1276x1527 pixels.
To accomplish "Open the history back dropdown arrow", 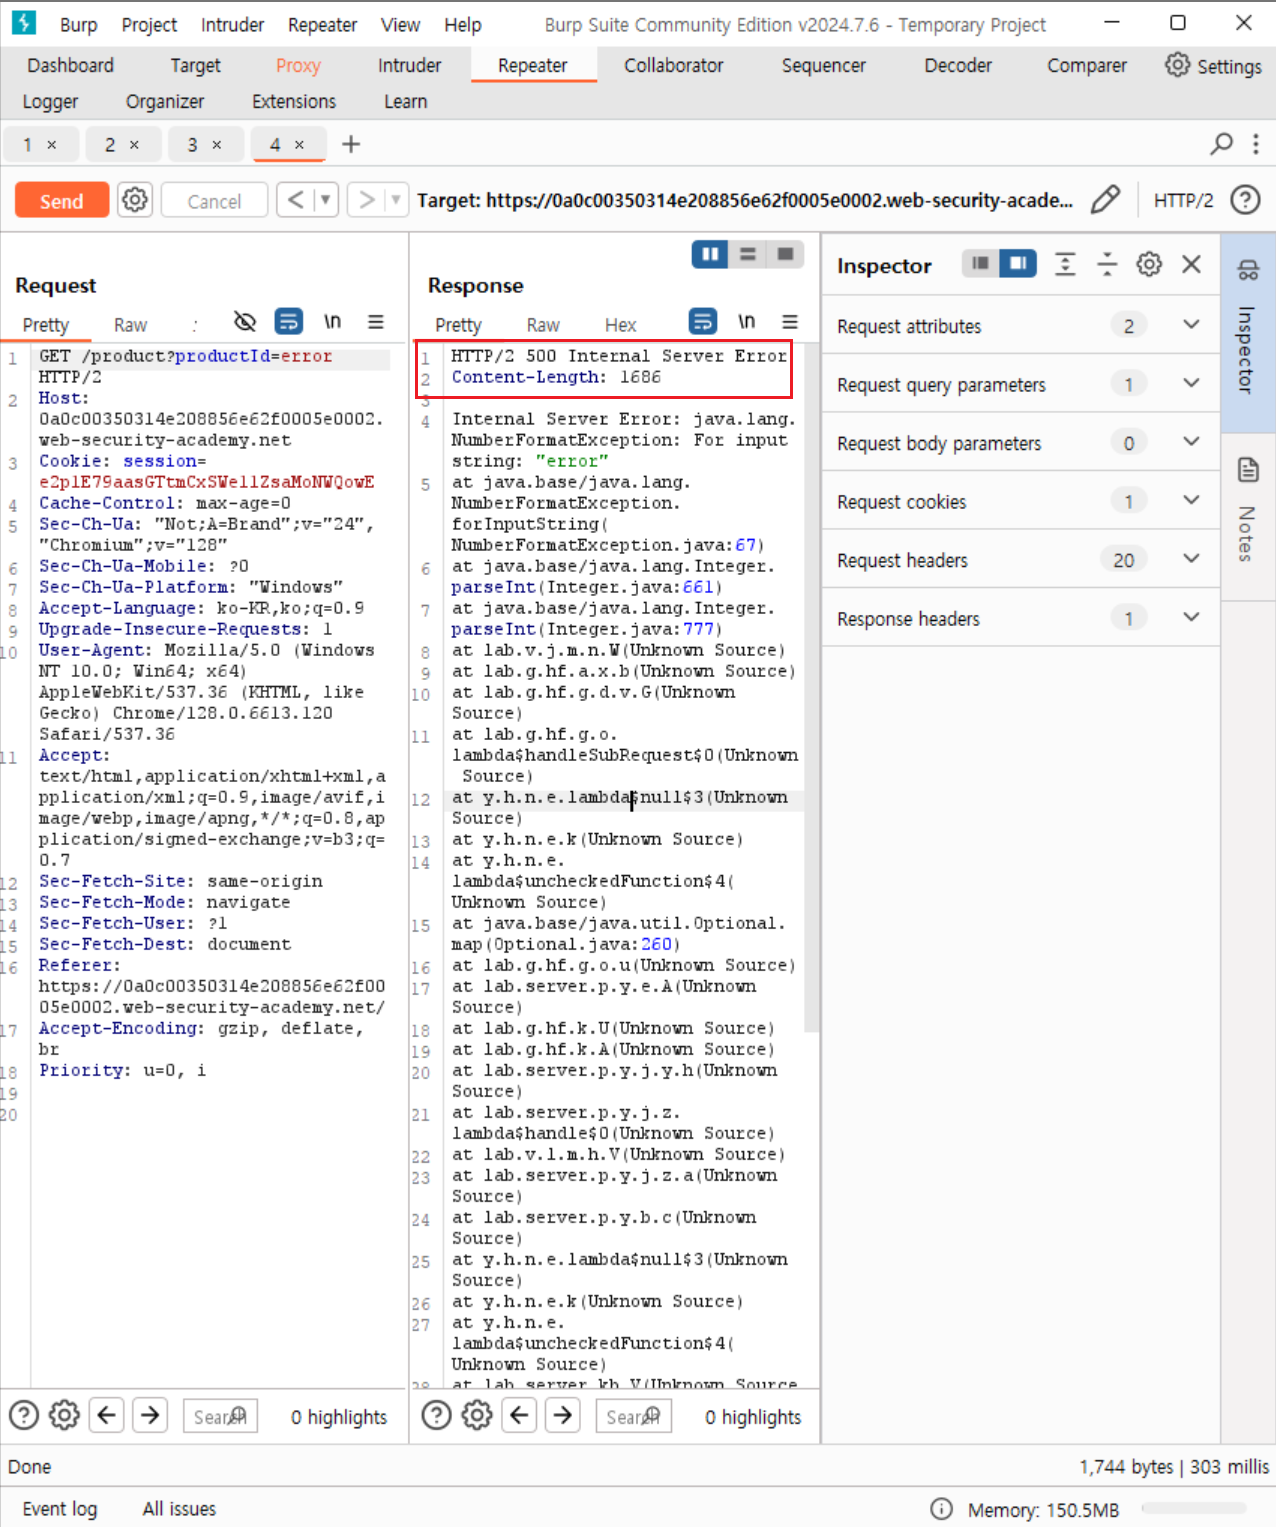I will click(326, 200).
